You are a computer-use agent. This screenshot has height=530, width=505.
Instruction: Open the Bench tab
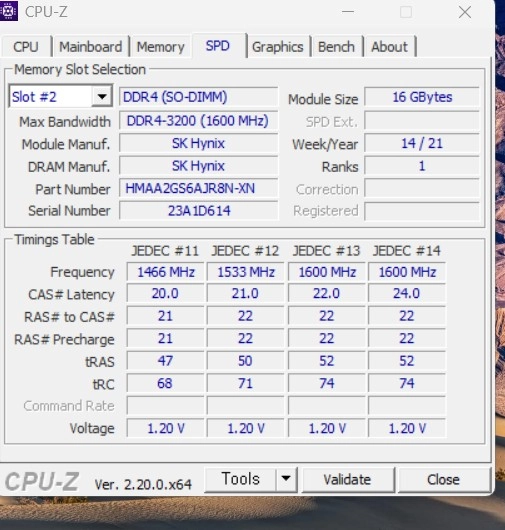pos(336,46)
